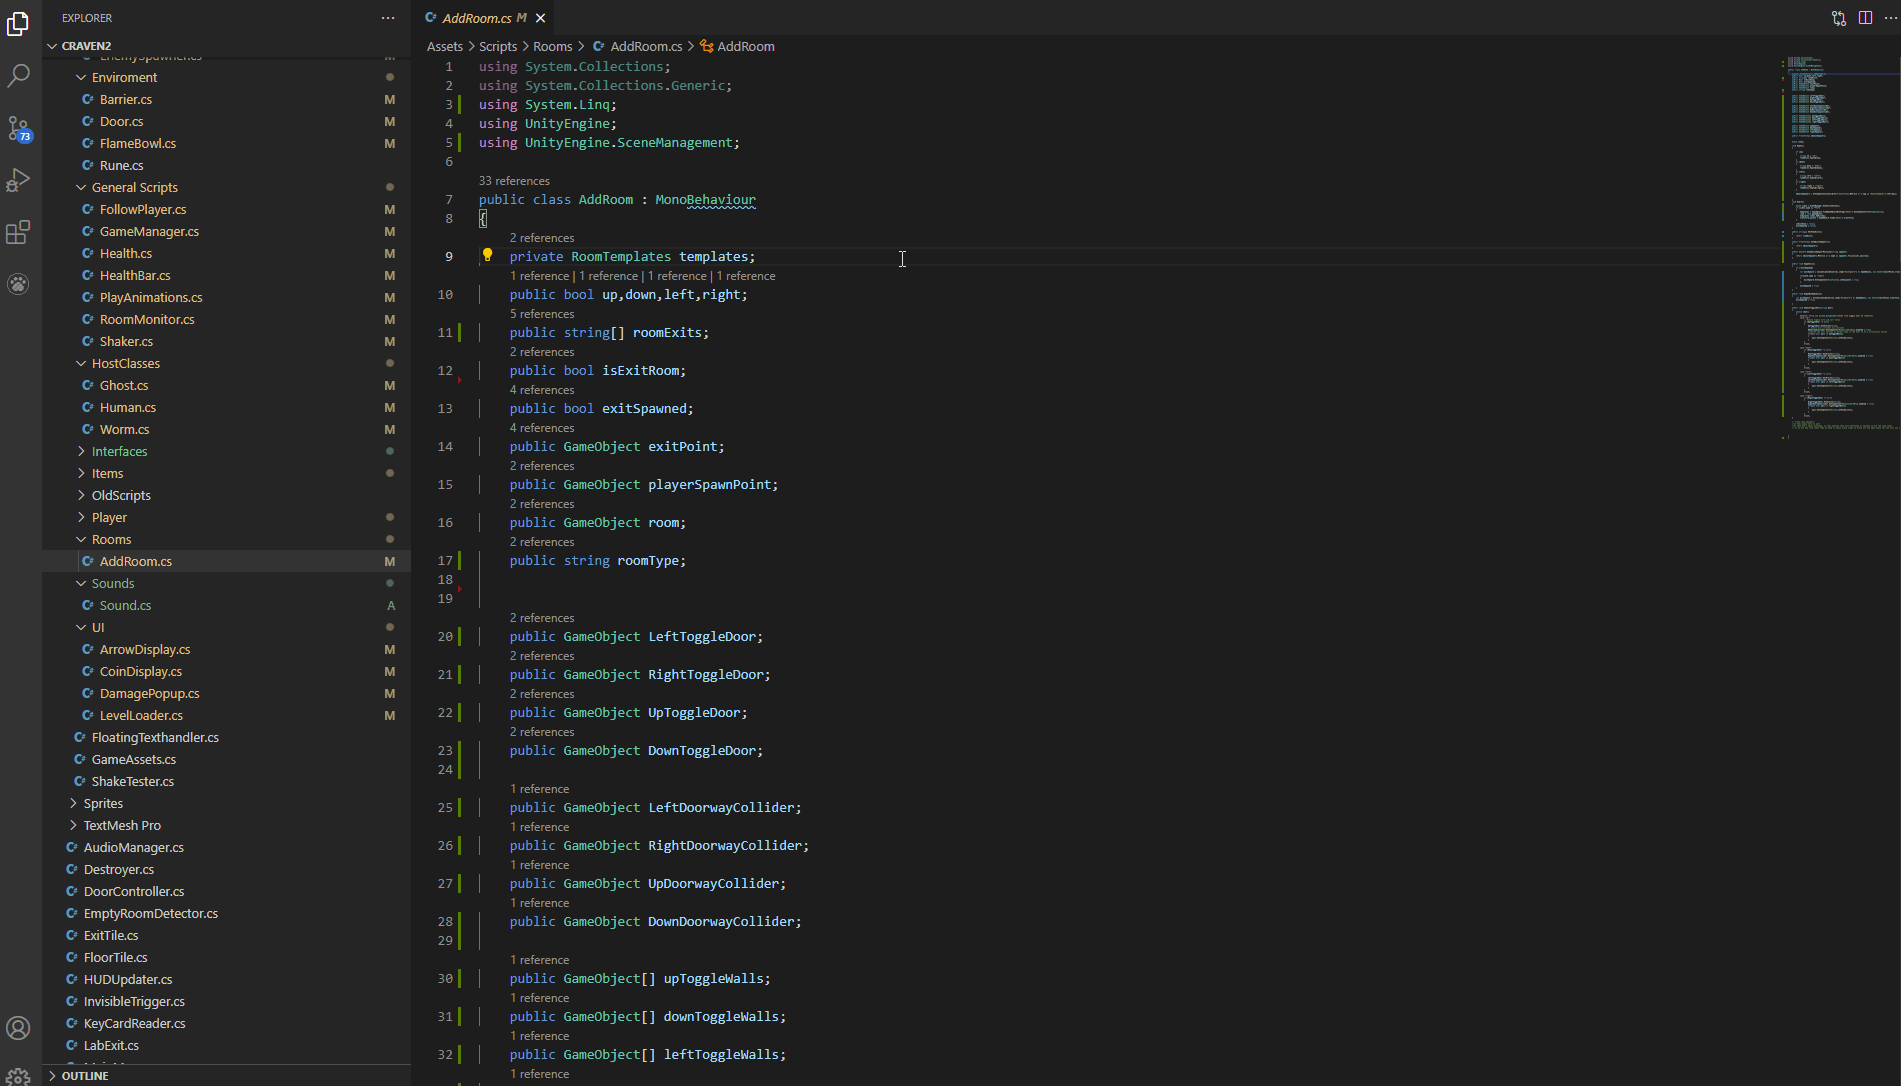This screenshot has width=1901, height=1086.
Task: Open Source Control view with 73 changes
Action: click(18, 128)
